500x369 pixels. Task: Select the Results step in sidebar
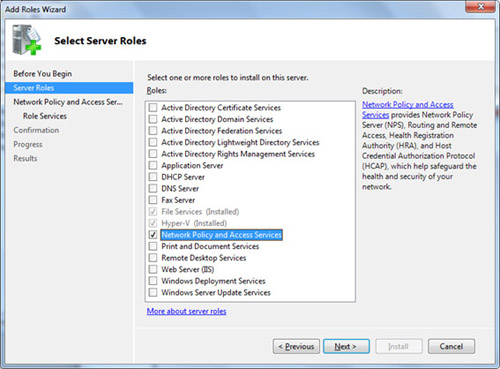click(25, 158)
